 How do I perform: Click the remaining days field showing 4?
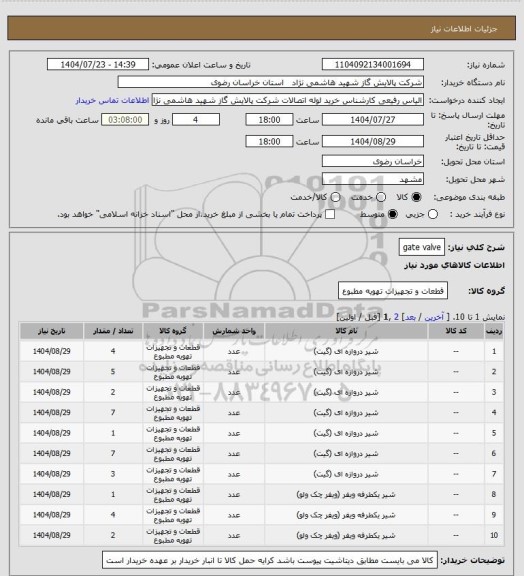point(196,119)
